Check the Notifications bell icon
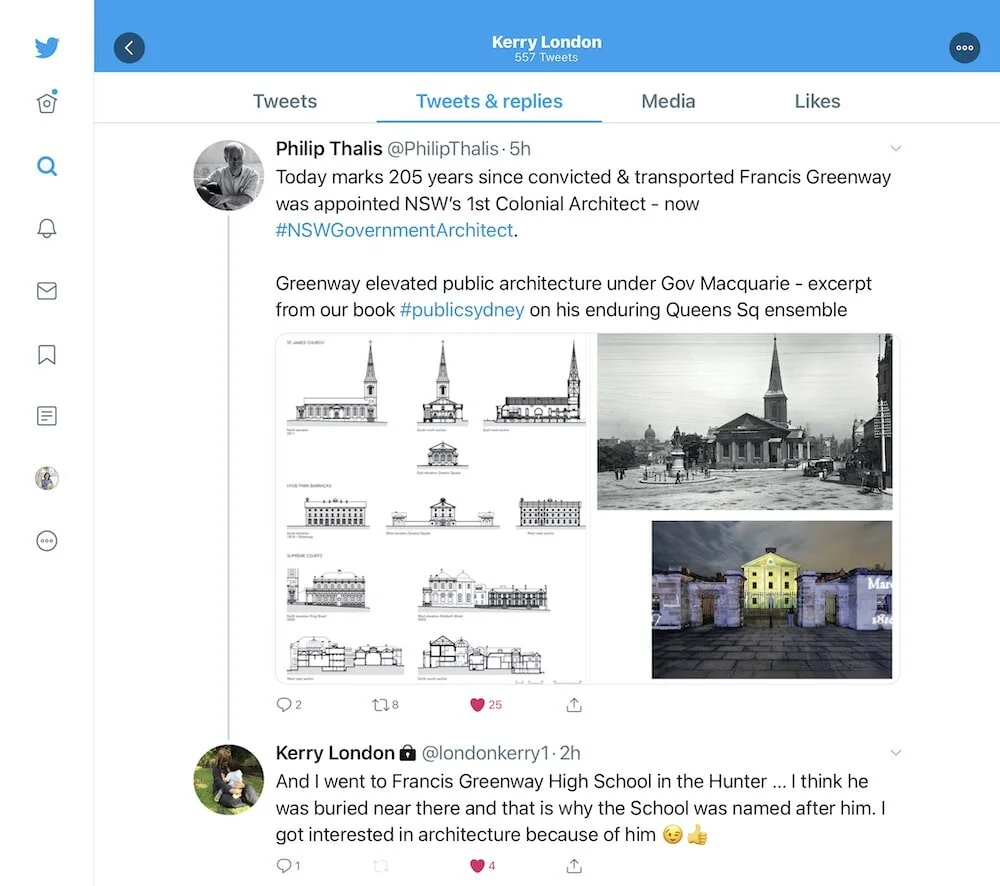Screen dimensions: 1000x886 tap(46, 229)
